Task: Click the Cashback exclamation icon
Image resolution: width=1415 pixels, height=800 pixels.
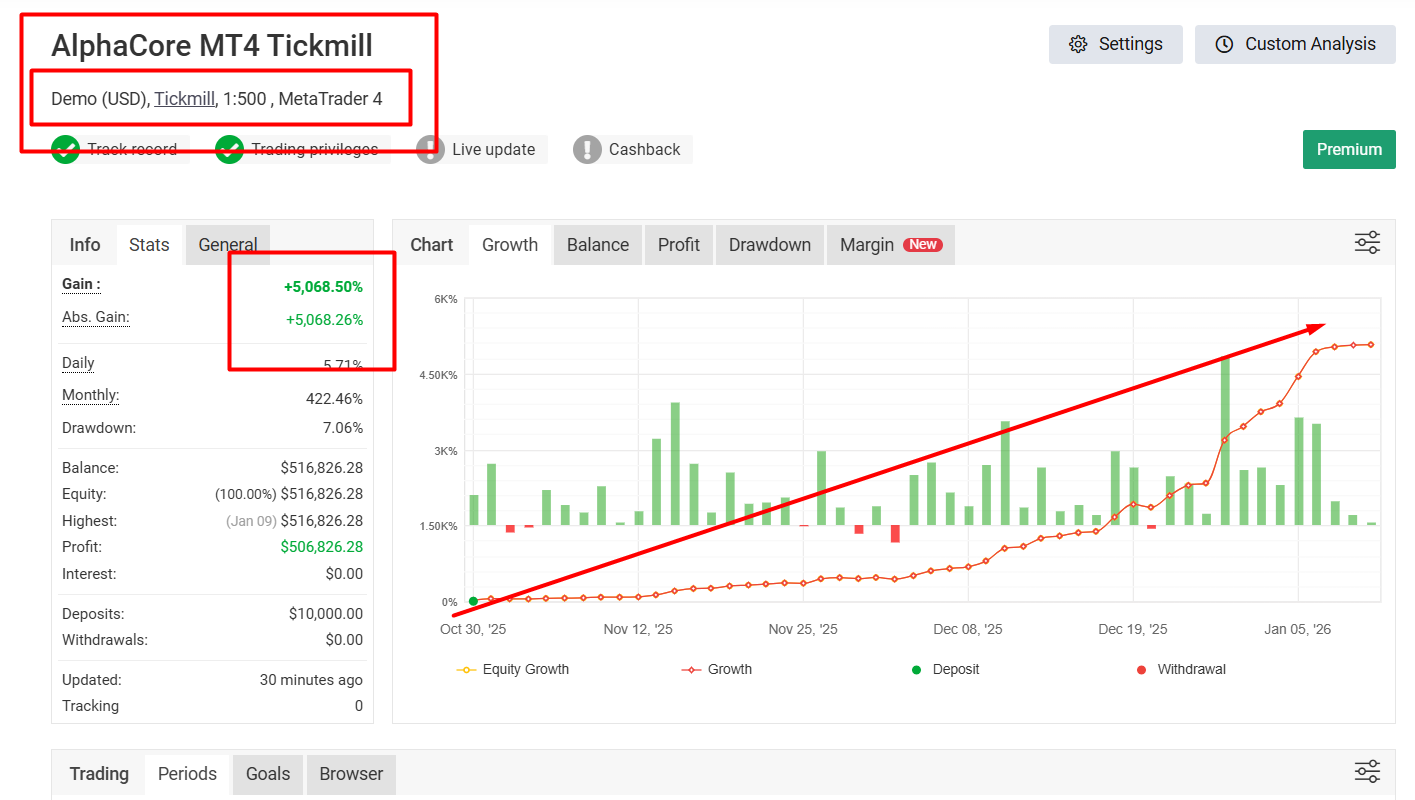Action: [x=587, y=150]
